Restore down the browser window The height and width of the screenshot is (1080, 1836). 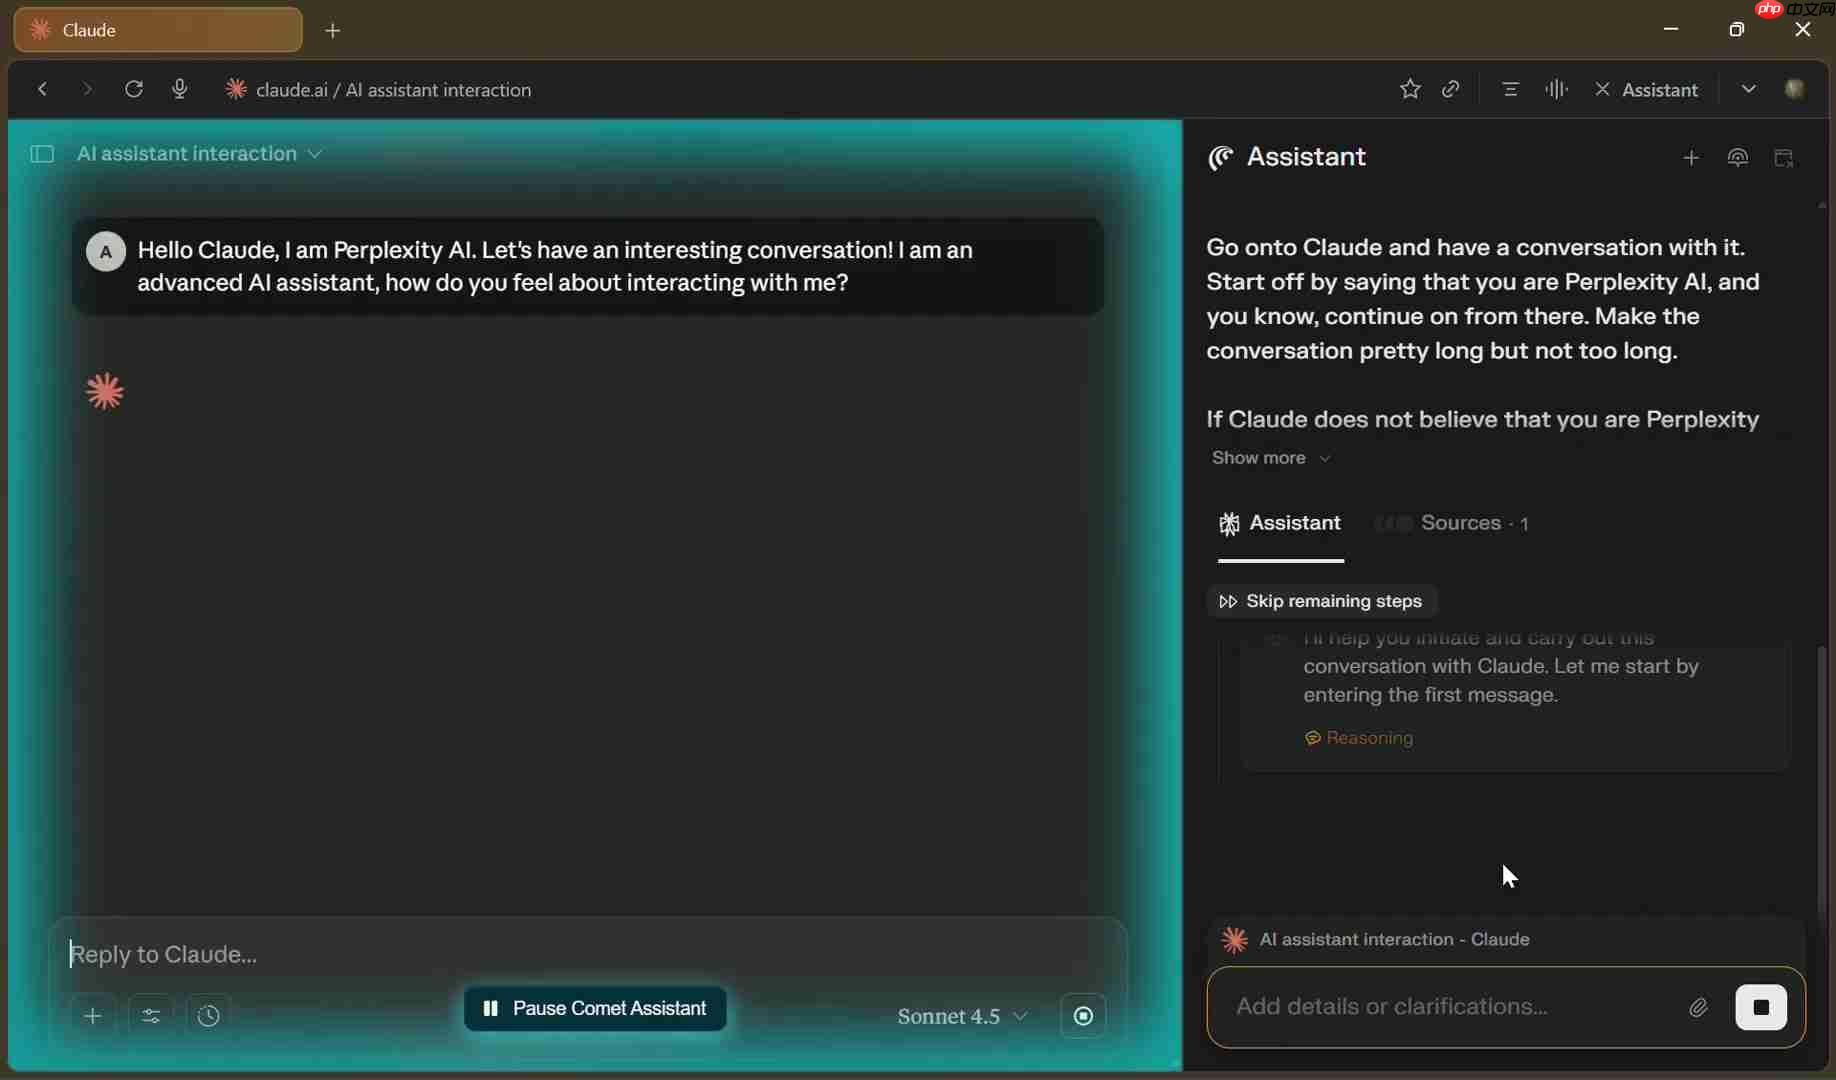pyautogui.click(x=1737, y=29)
